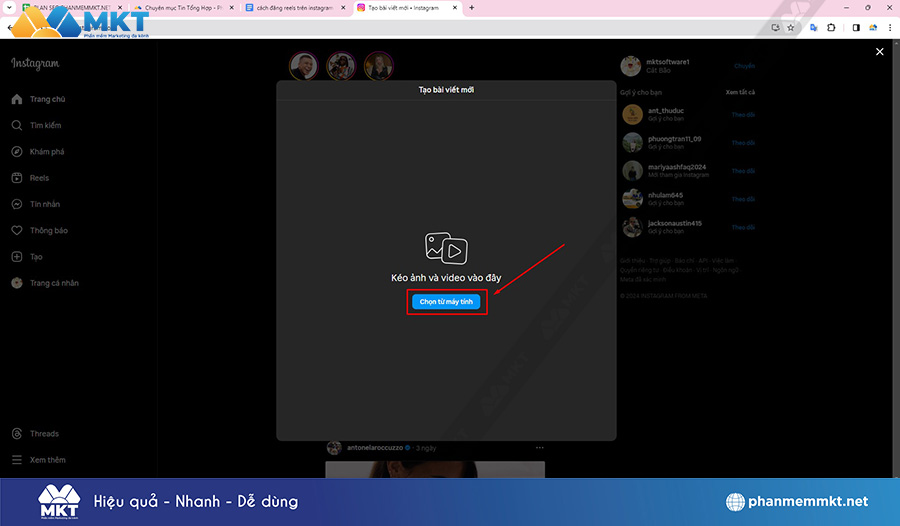Bookmark this page with star icon
This screenshot has height=526, width=900.
click(790, 28)
